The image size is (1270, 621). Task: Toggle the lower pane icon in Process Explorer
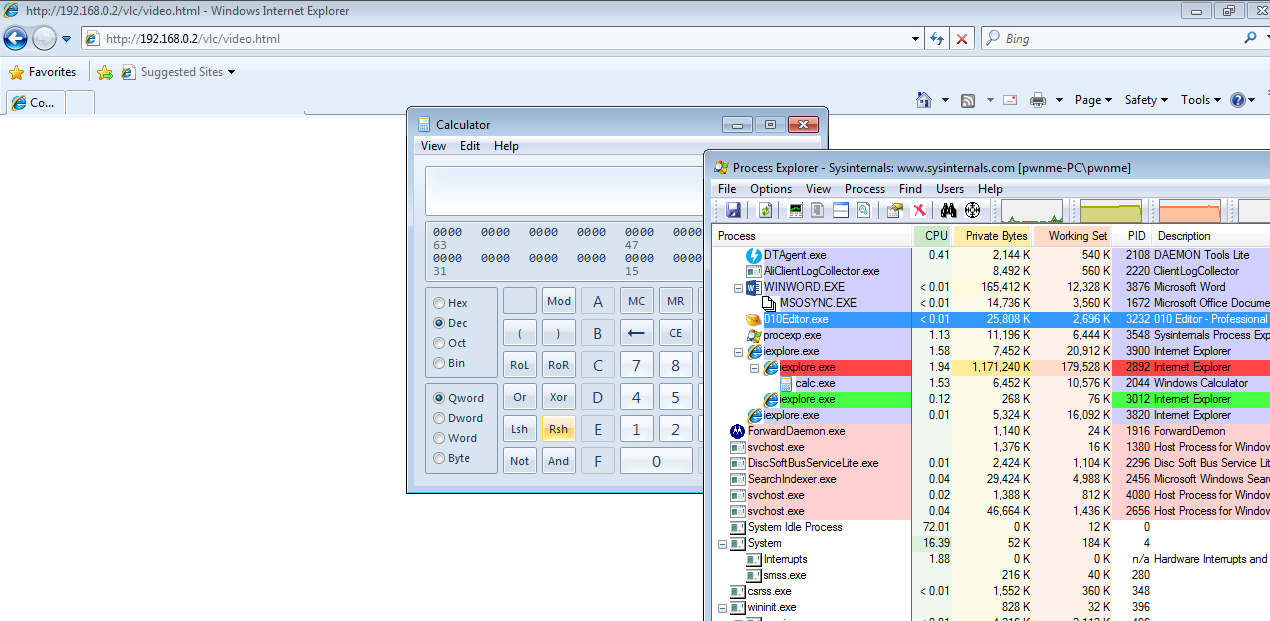841,210
